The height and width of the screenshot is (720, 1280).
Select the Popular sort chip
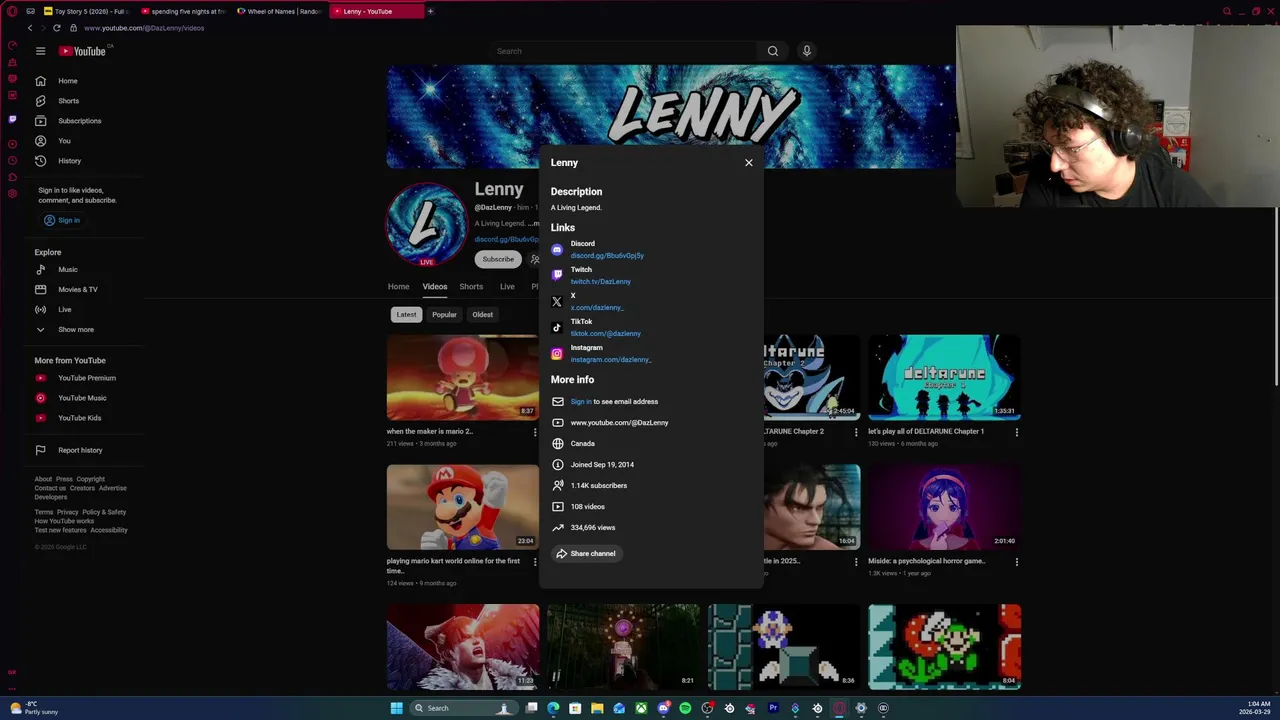click(444, 315)
